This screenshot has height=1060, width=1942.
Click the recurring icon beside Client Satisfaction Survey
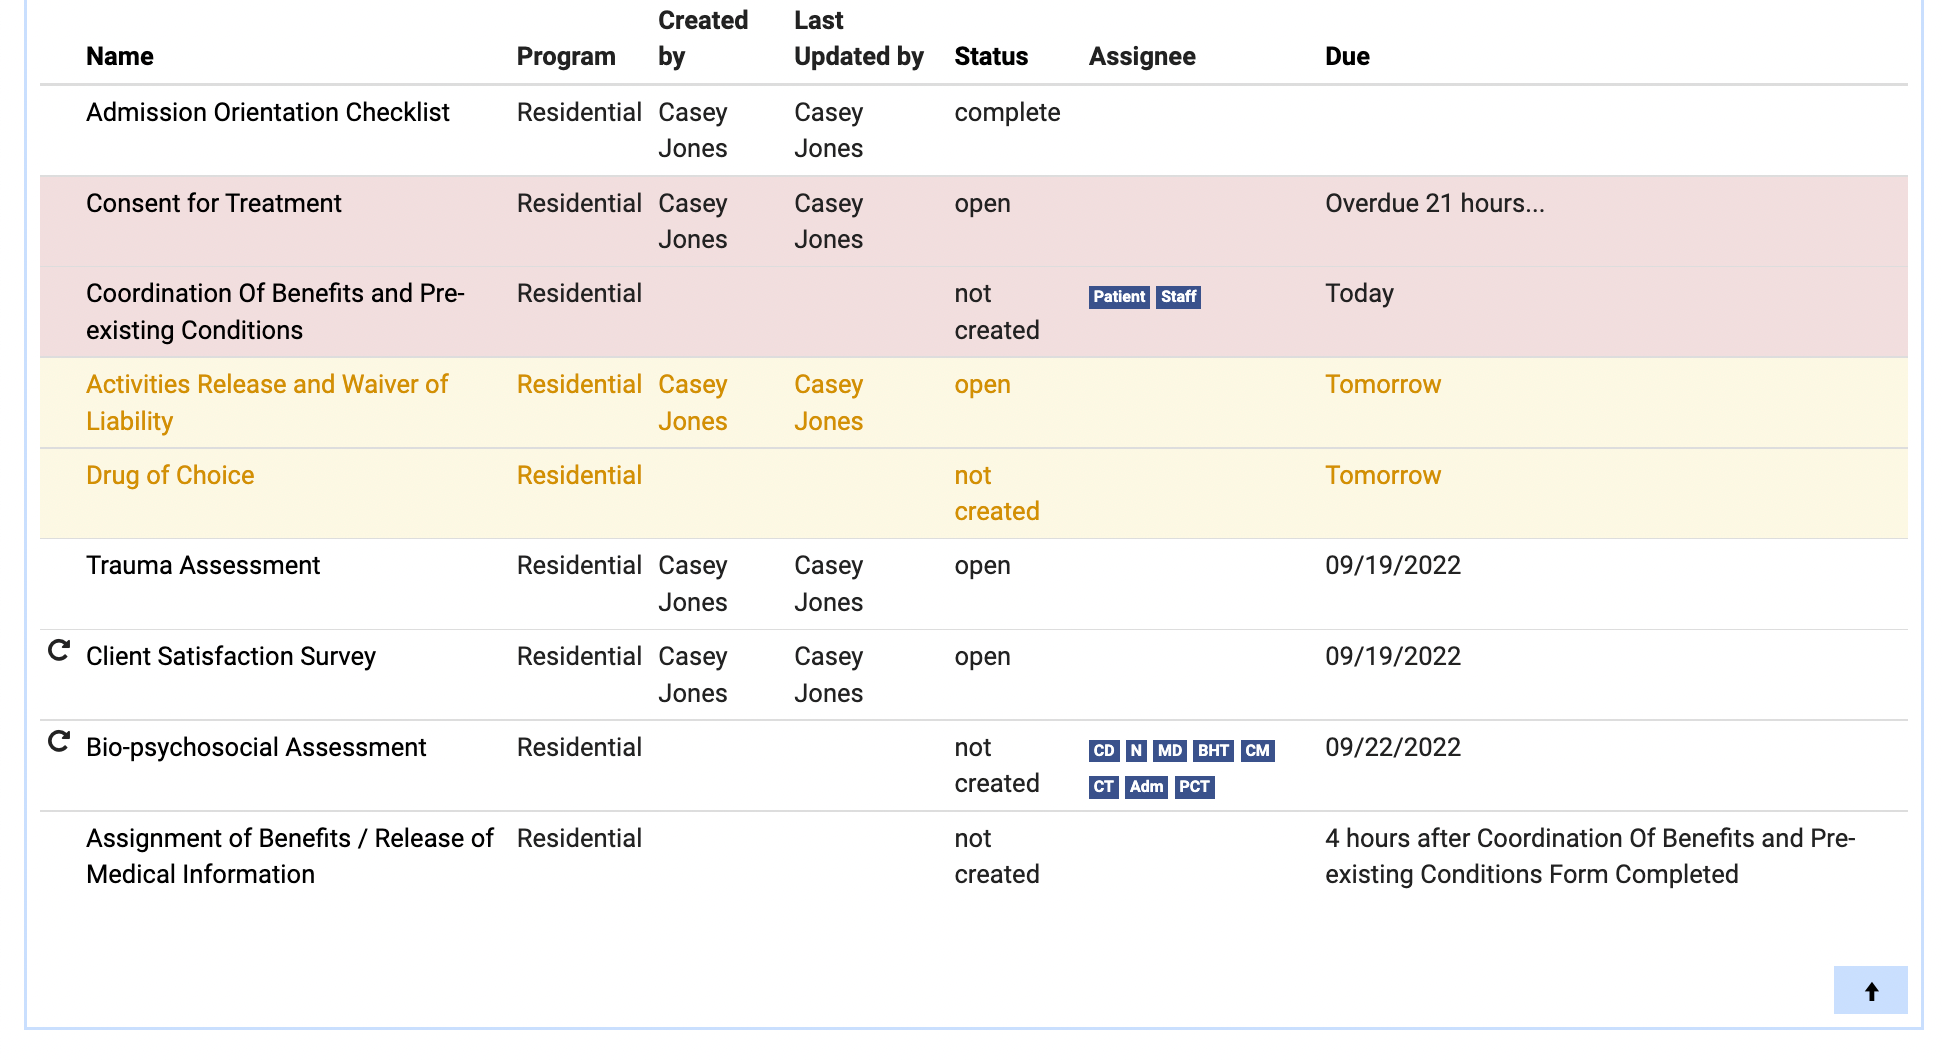(x=59, y=652)
